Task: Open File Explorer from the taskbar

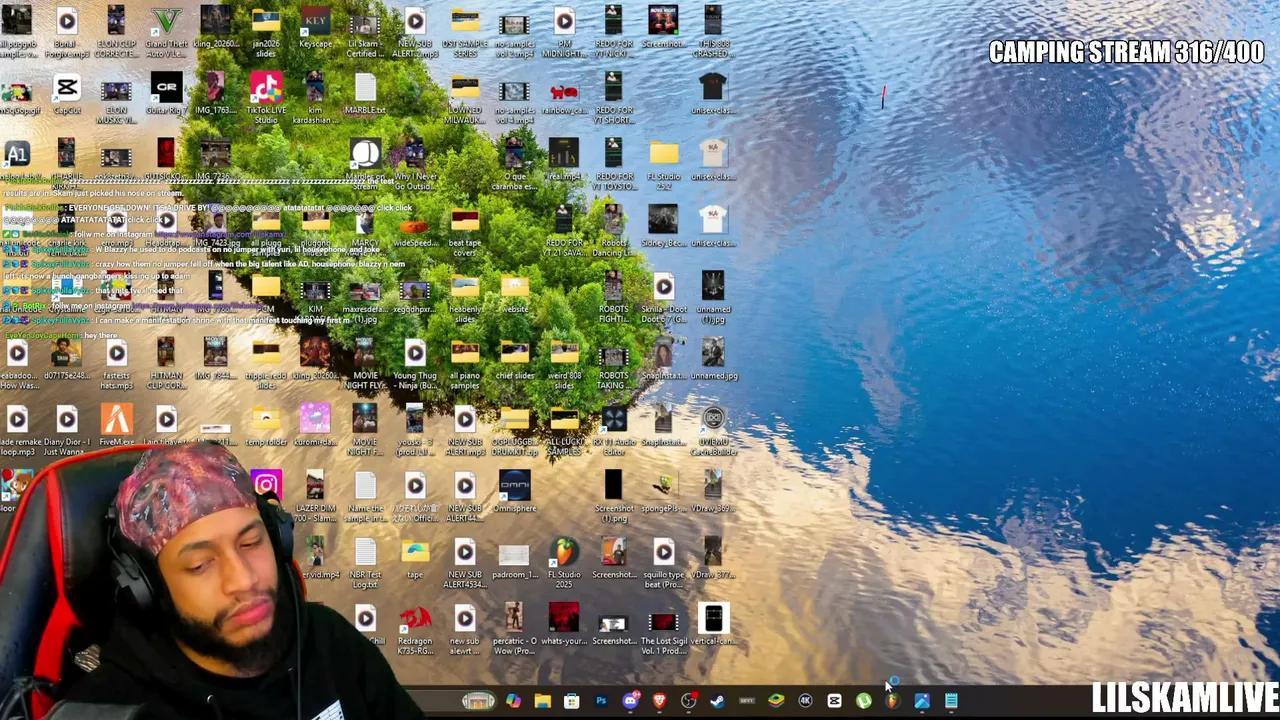Action: pyautogui.click(x=542, y=701)
